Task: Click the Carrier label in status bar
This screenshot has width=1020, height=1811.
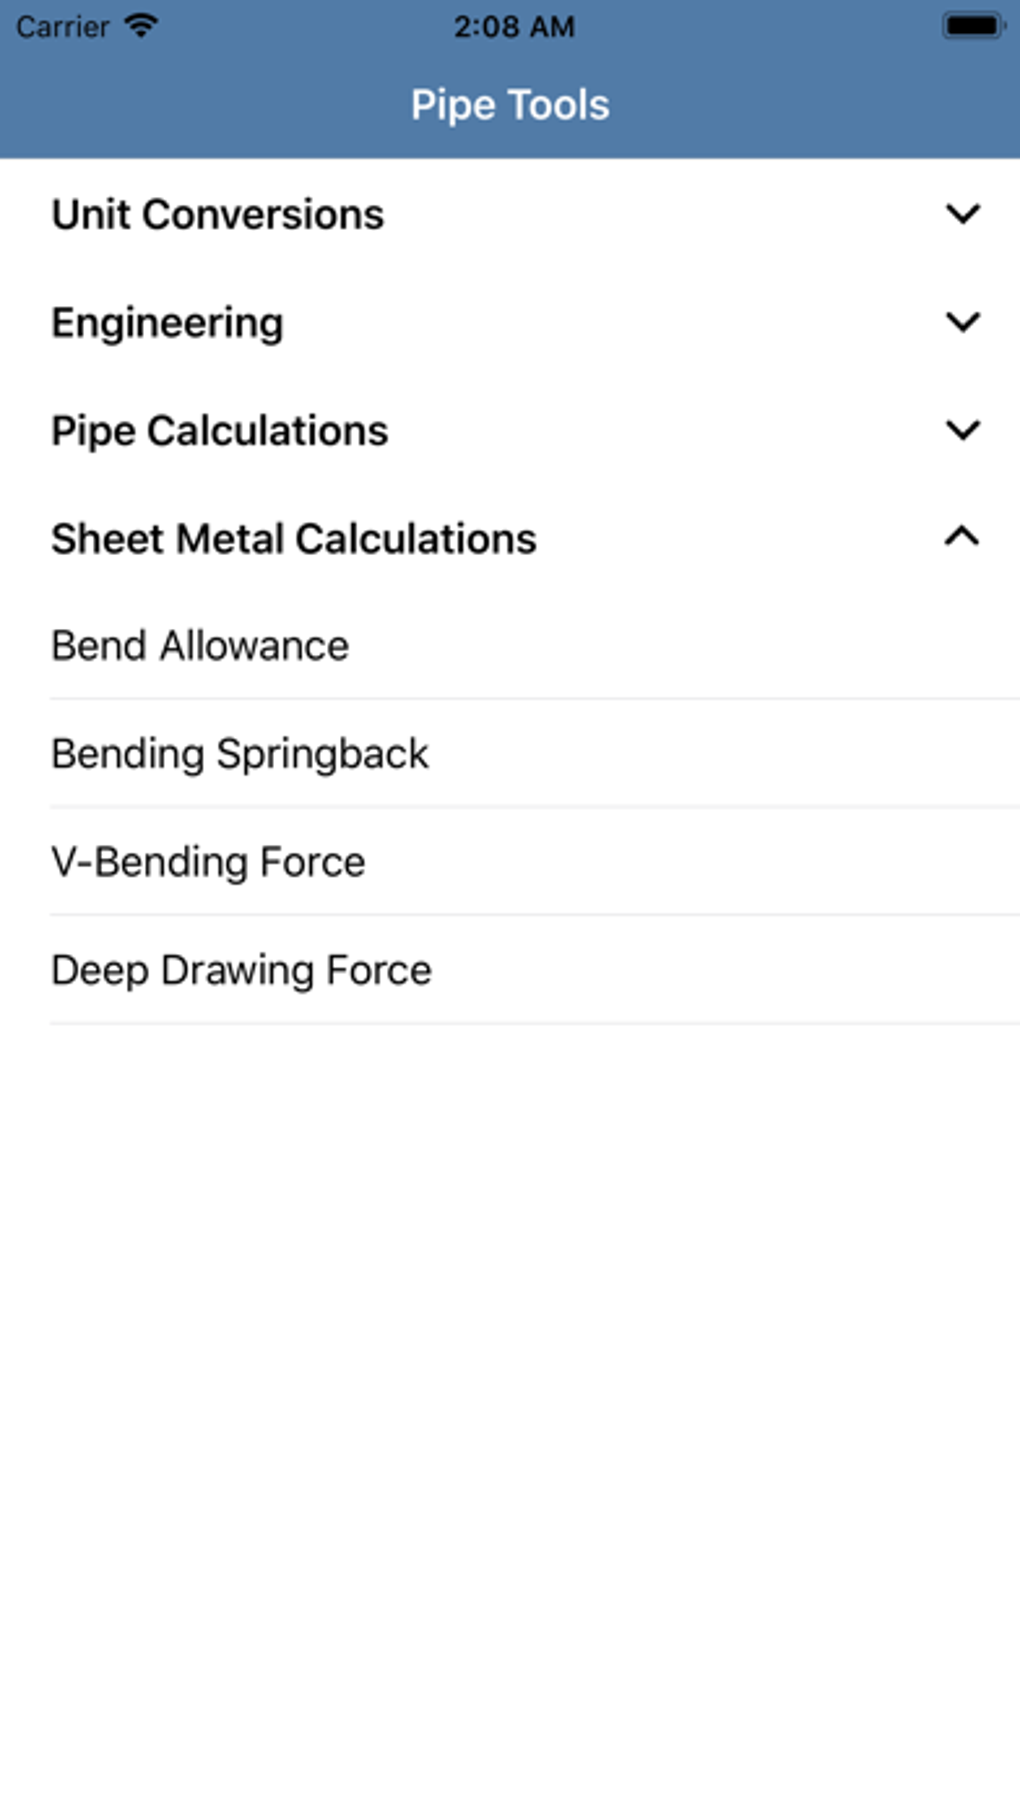Action: point(62,26)
